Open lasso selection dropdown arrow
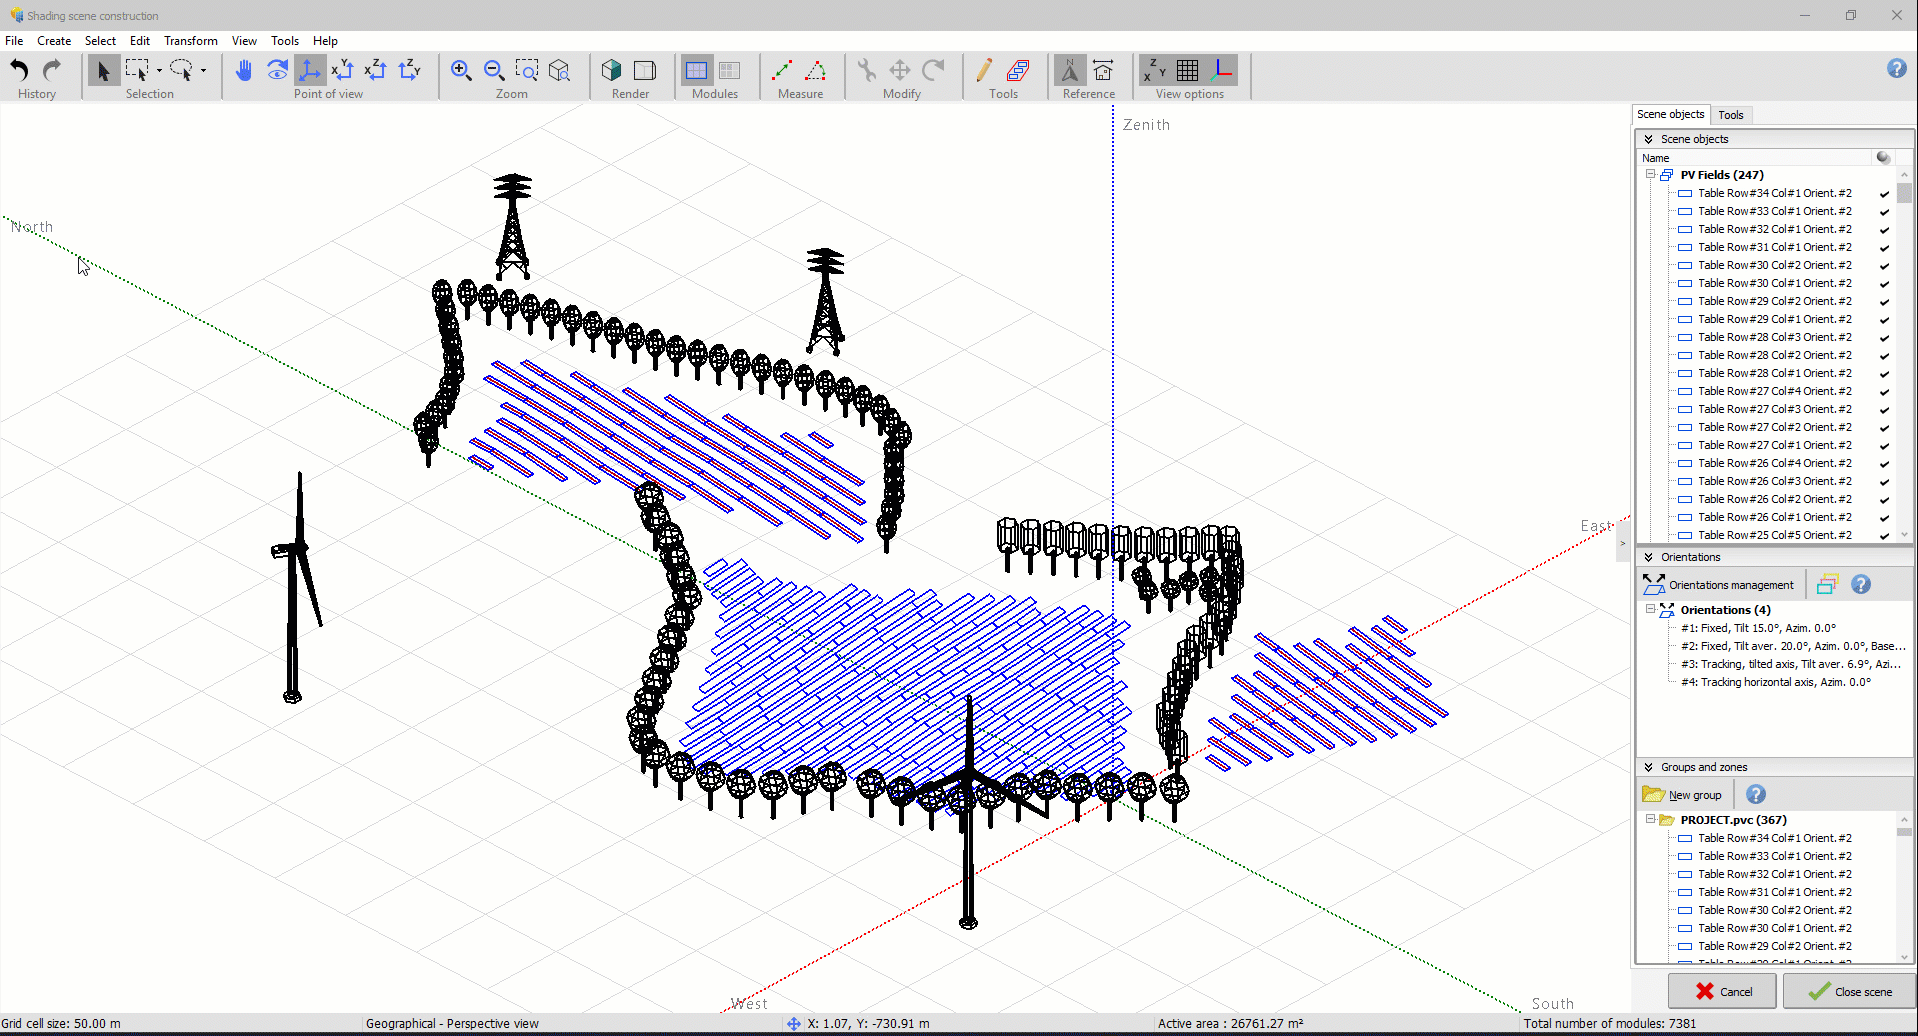The image size is (1918, 1036). 203,71
